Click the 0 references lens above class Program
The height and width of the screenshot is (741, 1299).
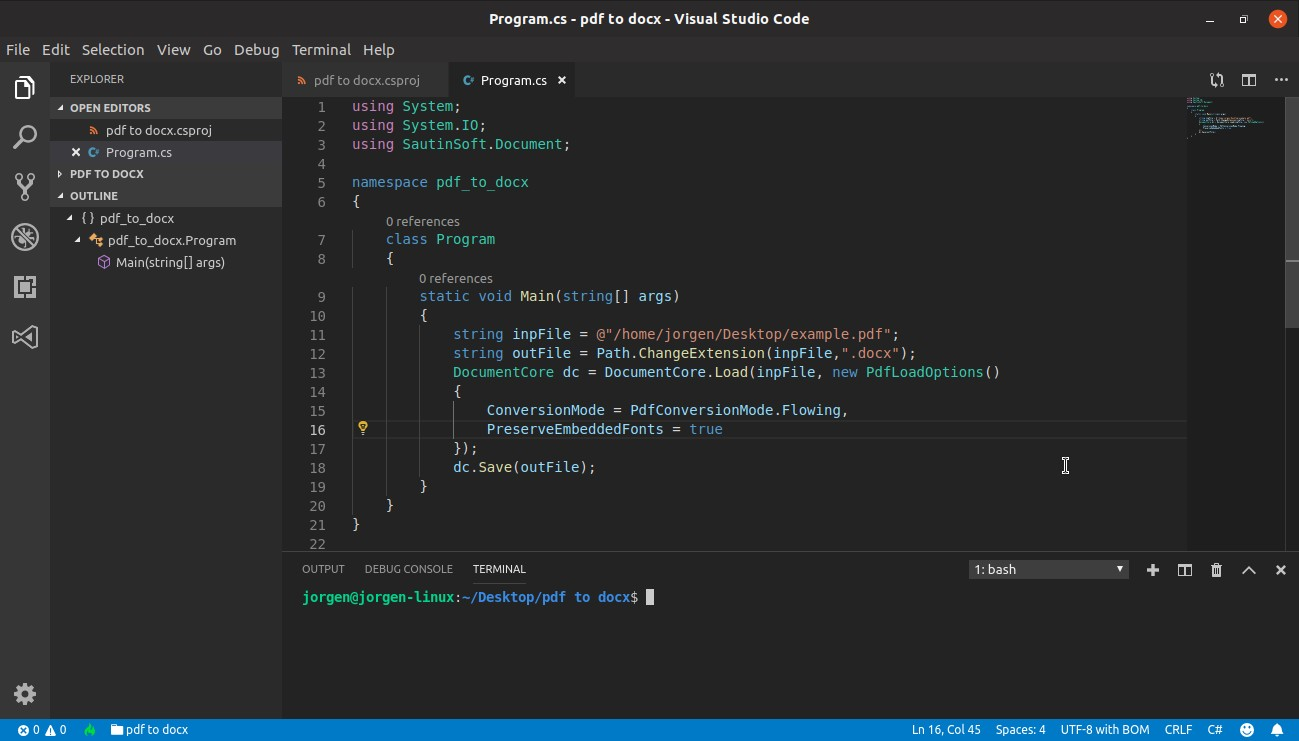[x=423, y=222]
